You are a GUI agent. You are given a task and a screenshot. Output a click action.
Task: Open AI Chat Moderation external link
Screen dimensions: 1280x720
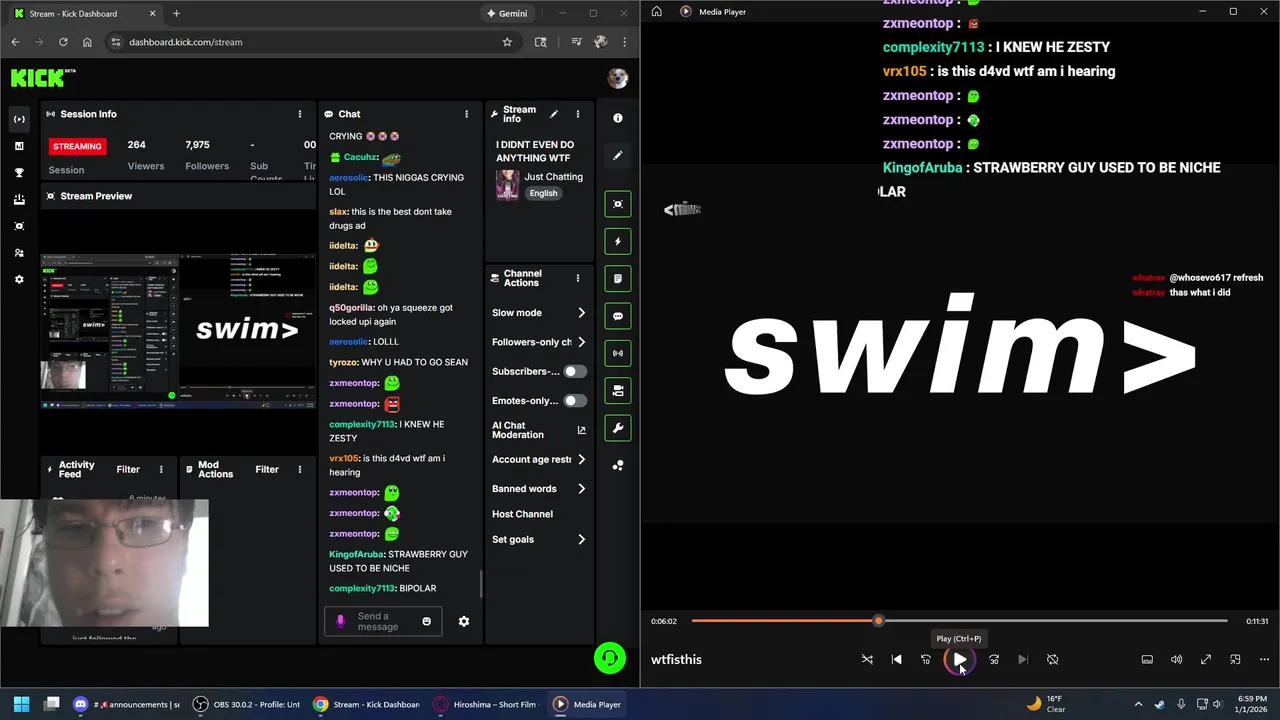click(x=582, y=430)
